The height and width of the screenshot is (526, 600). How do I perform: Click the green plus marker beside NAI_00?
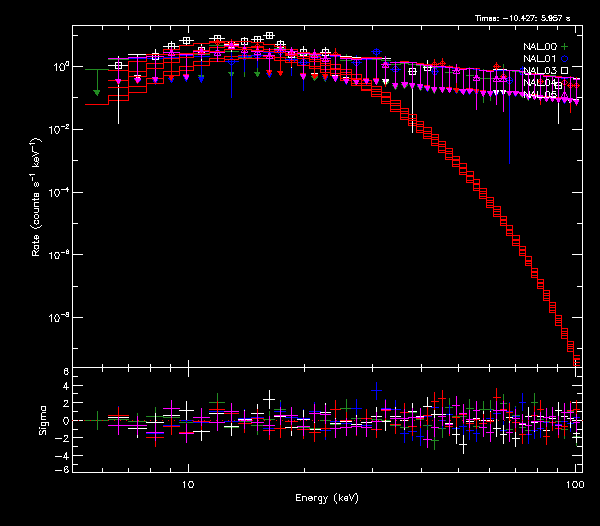(564, 46)
